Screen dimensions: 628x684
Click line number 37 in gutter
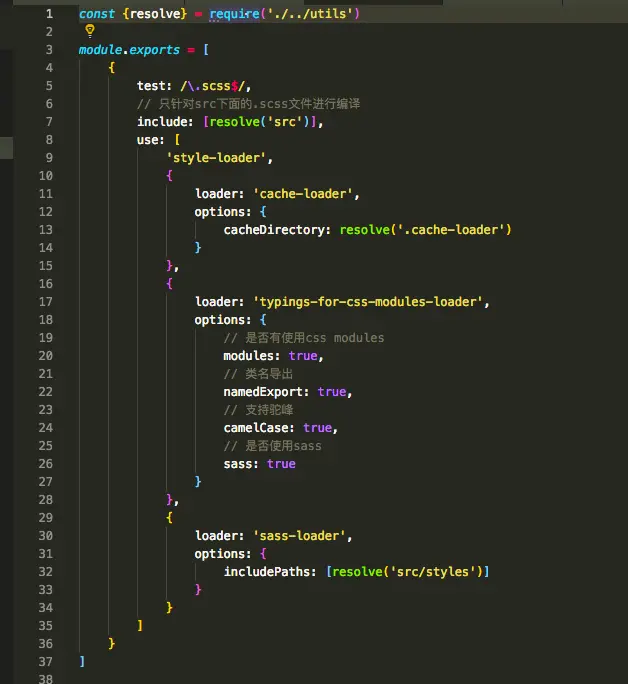coord(46,662)
